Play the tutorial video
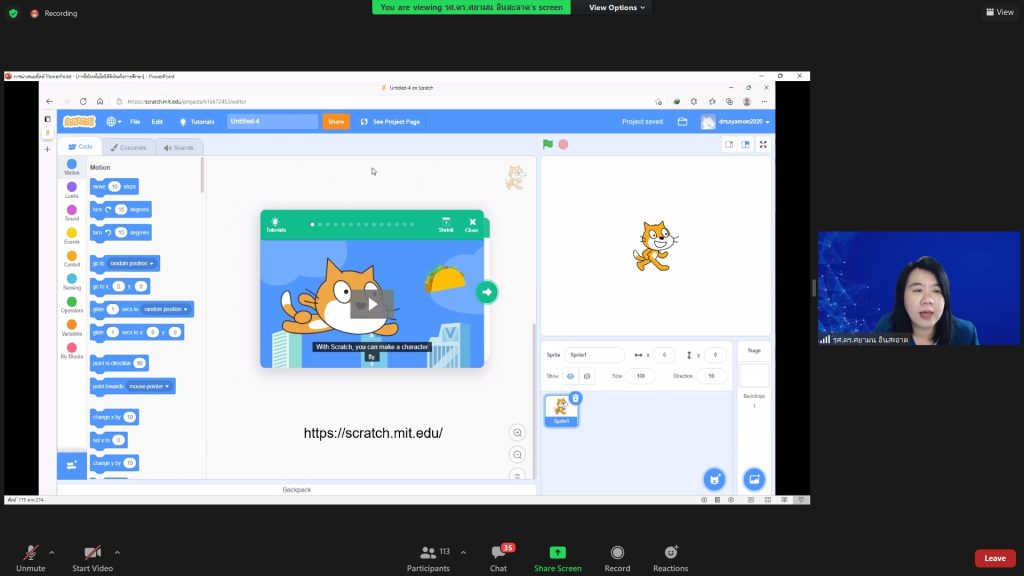 [372, 304]
